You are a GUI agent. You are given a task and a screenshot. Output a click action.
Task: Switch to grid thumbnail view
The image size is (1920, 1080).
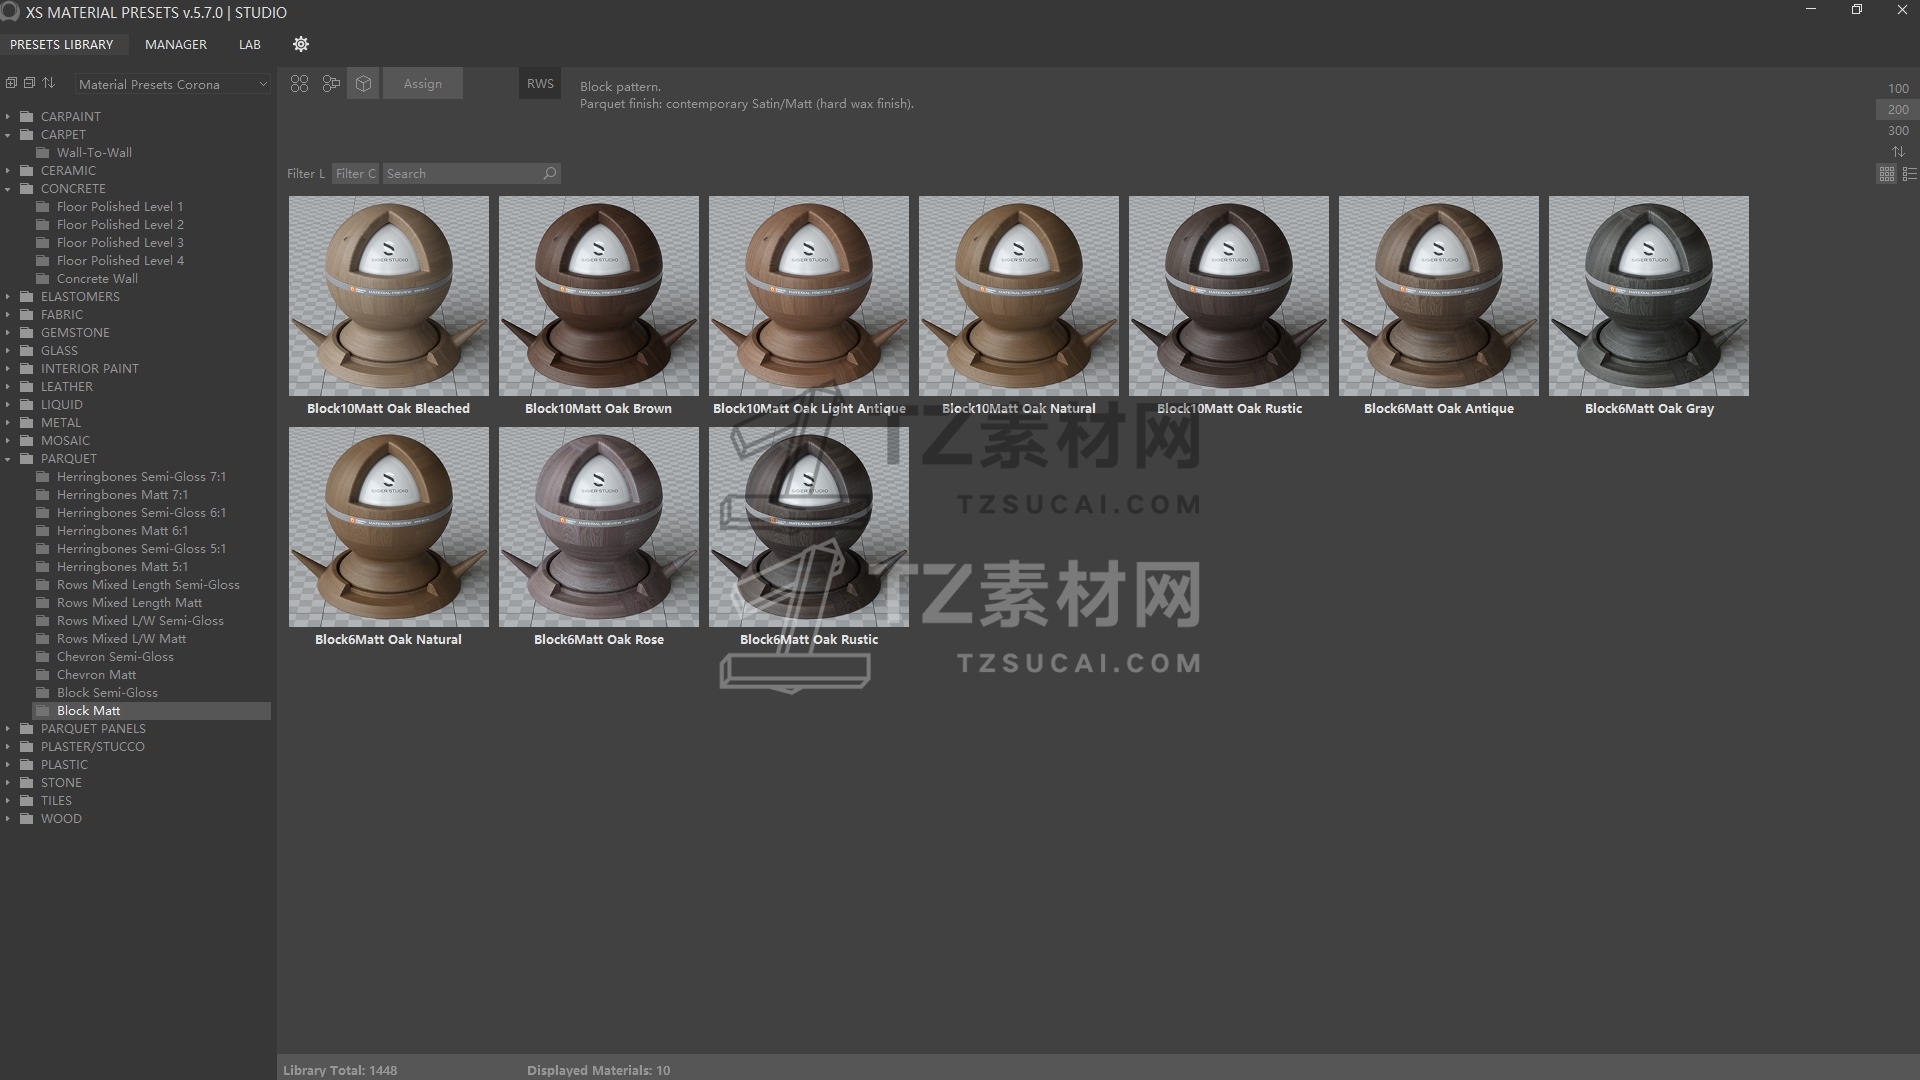[1886, 174]
